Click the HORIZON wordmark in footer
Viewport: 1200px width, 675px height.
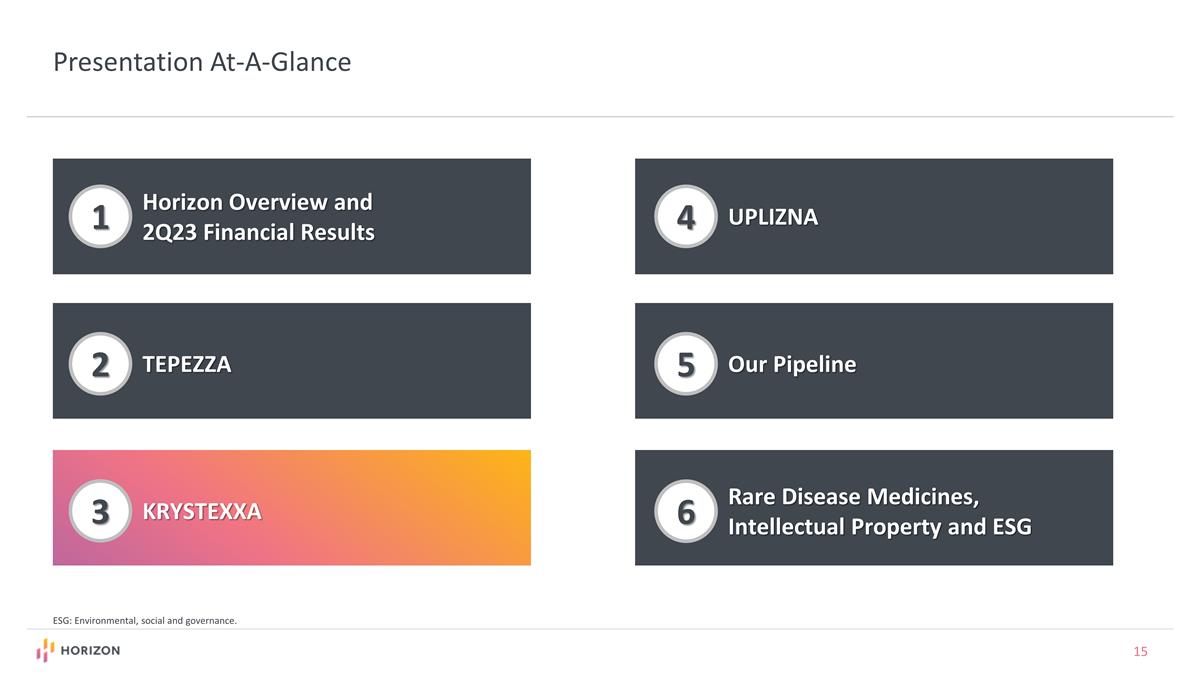coord(90,651)
